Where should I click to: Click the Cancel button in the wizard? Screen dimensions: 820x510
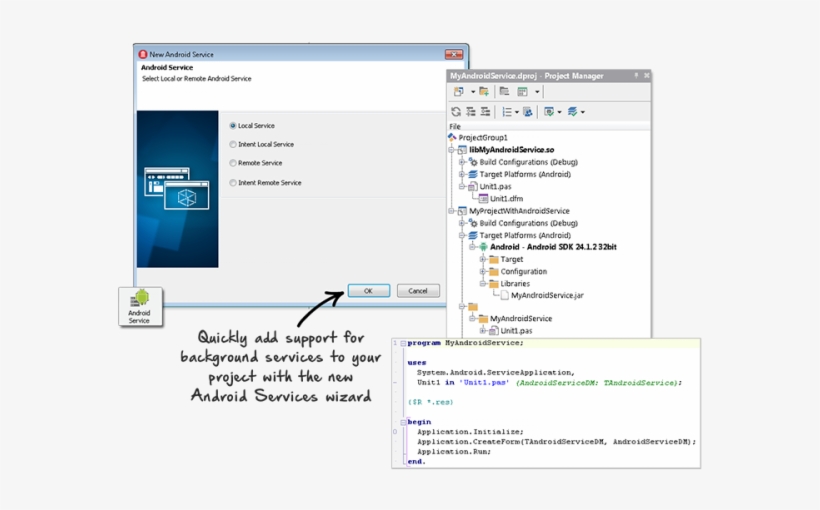[418, 291]
